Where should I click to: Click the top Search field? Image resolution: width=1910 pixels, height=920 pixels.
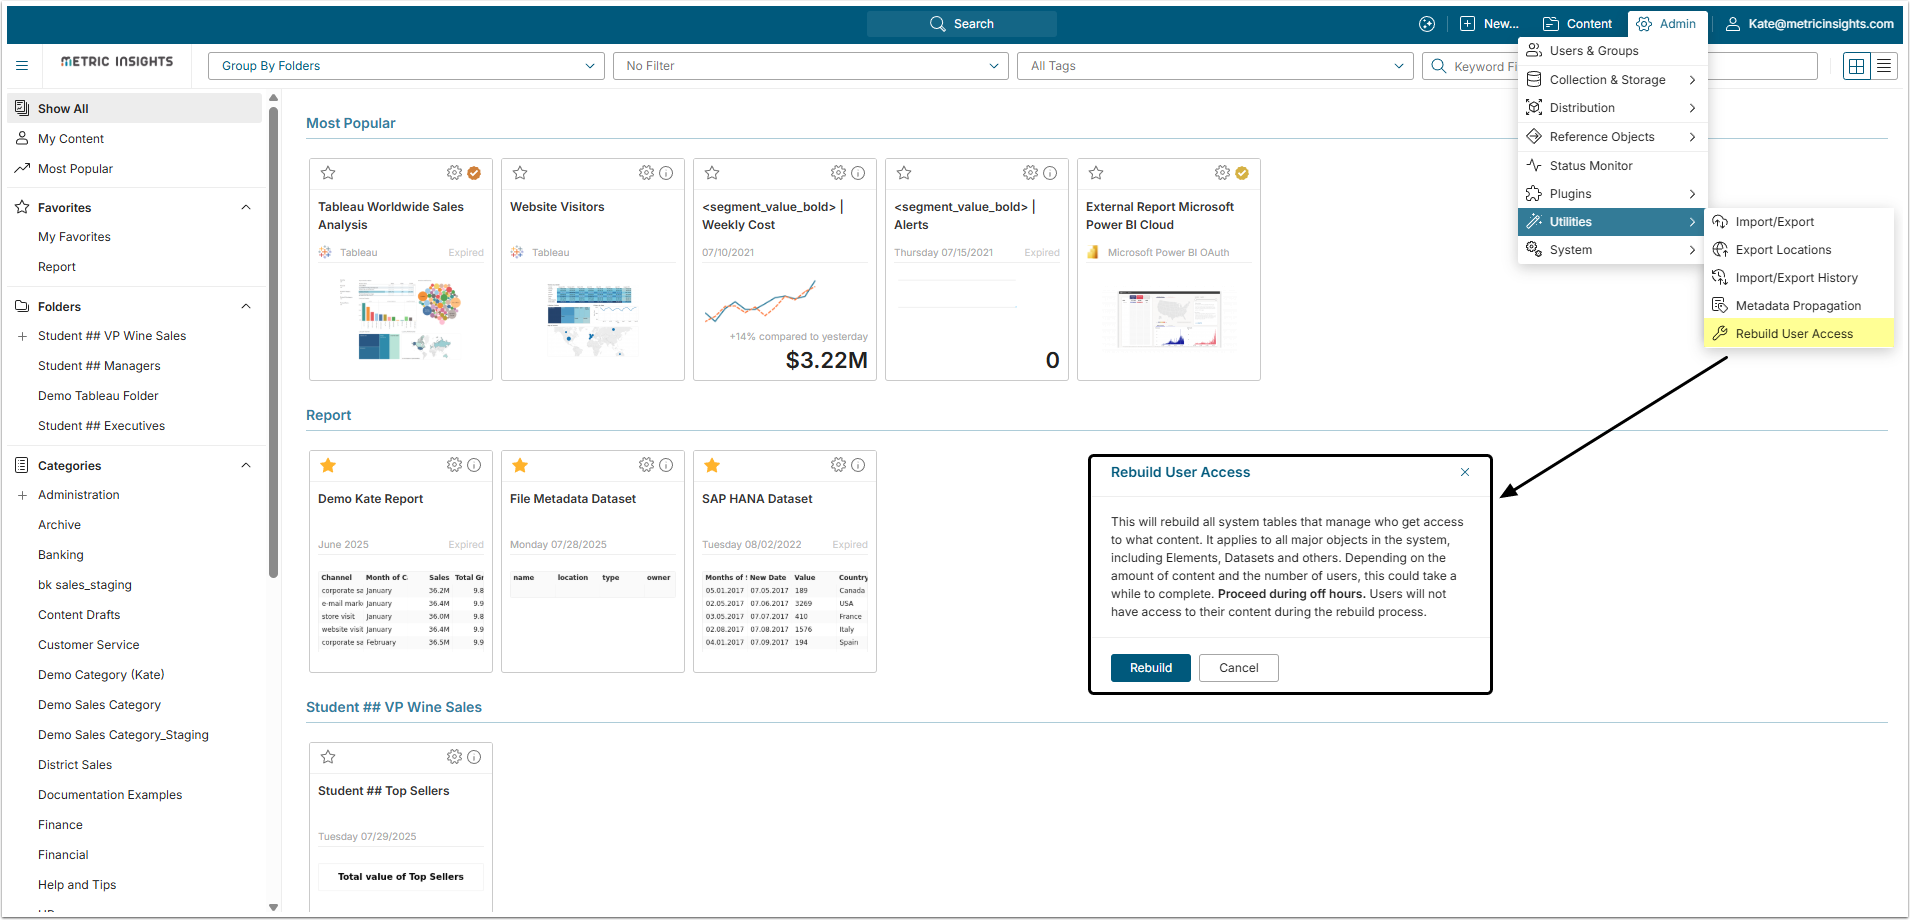[962, 24]
